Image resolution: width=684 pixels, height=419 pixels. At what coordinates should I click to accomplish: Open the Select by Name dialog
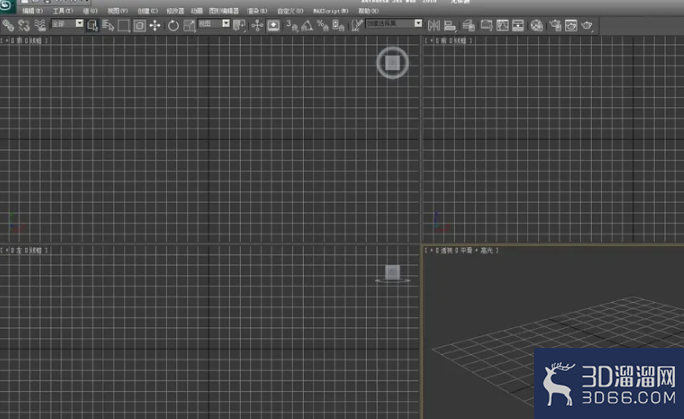click(x=108, y=25)
